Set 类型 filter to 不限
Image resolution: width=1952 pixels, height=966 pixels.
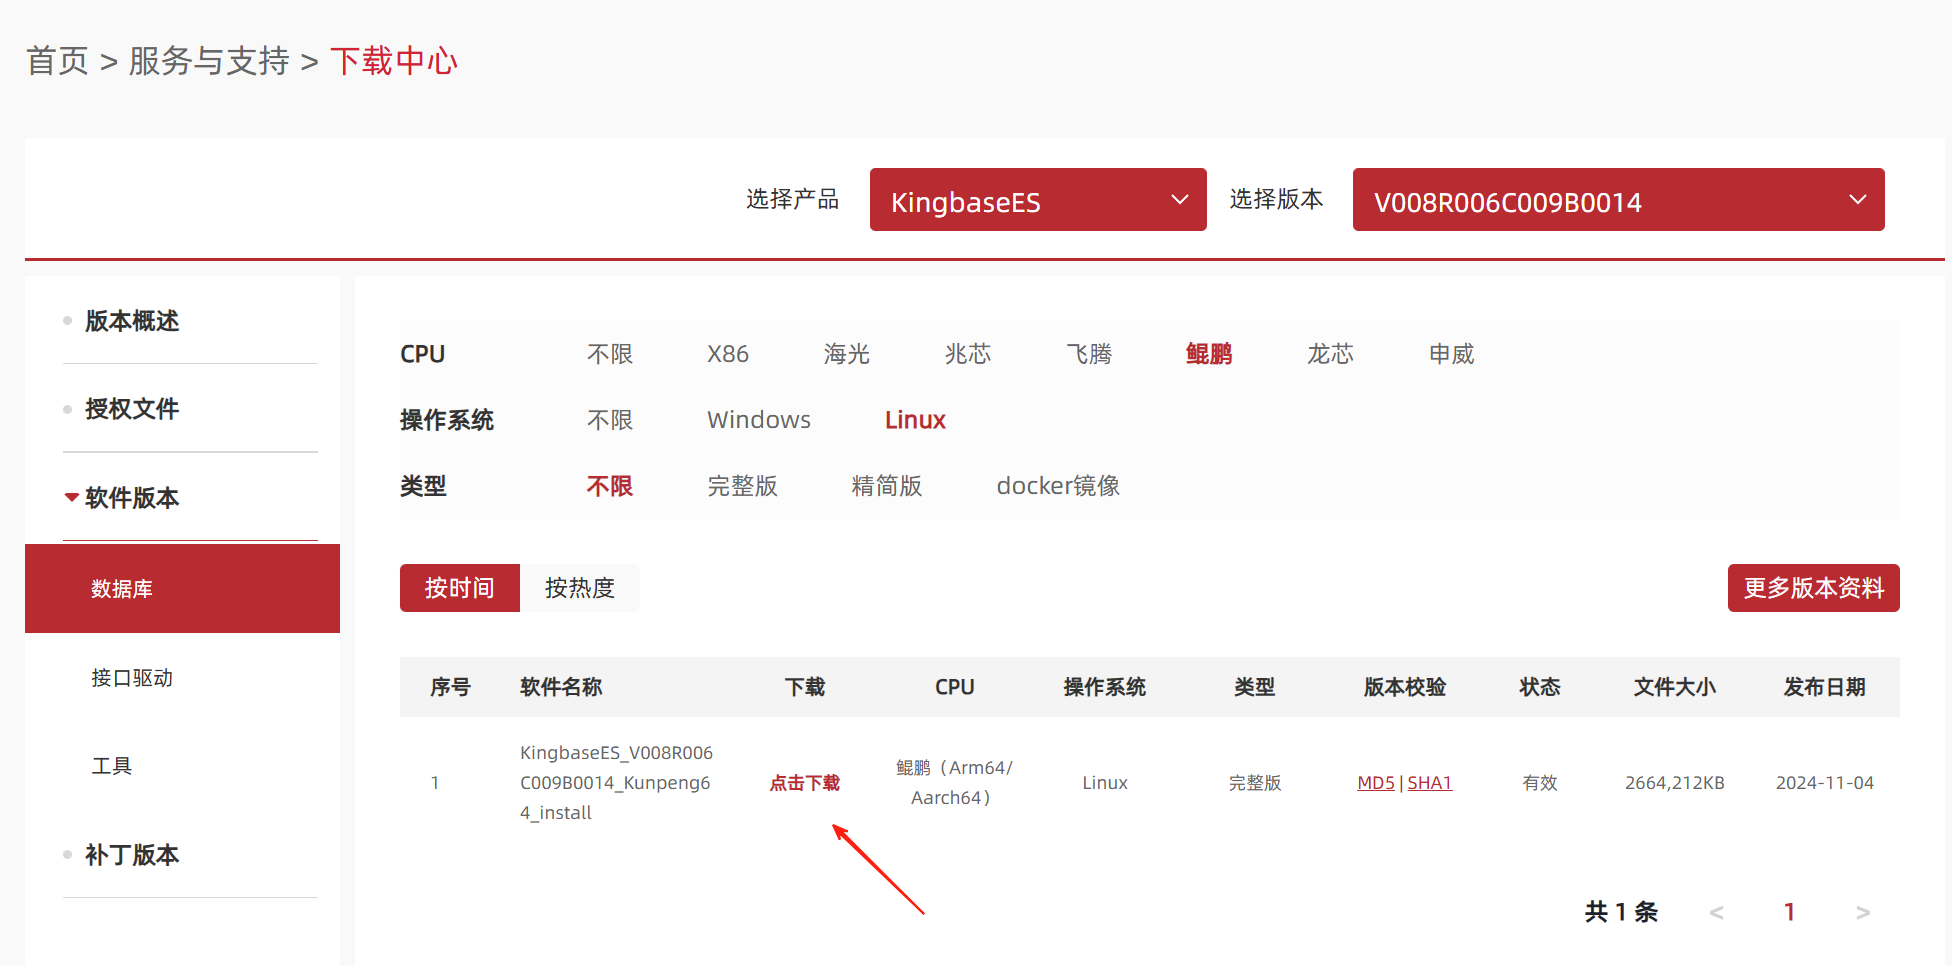[610, 486]
